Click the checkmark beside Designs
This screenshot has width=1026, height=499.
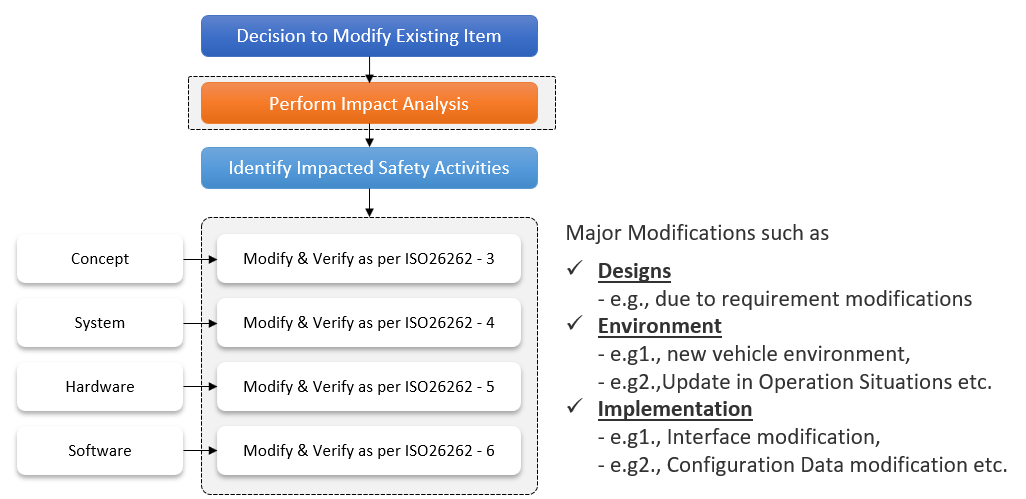pyautogui.click(x=575, y=269)
